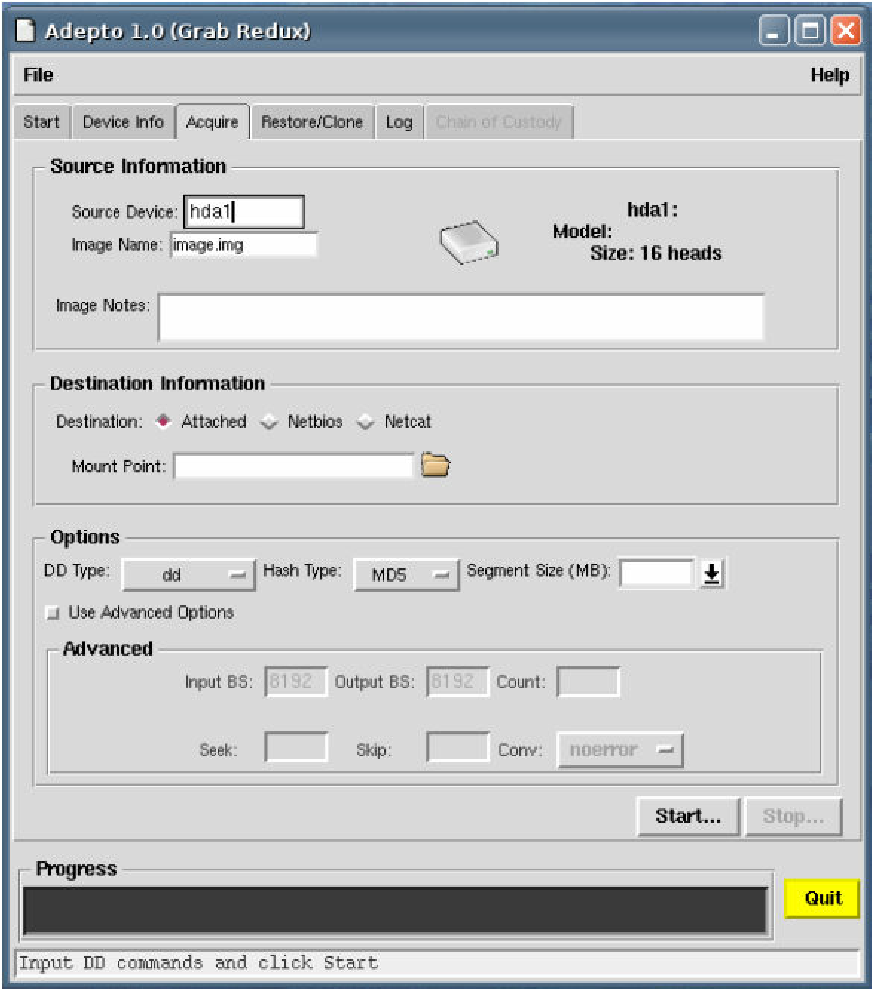The image size is (872, 989).
Task: Select the Netbios destination option
Action: pos(269,422)
